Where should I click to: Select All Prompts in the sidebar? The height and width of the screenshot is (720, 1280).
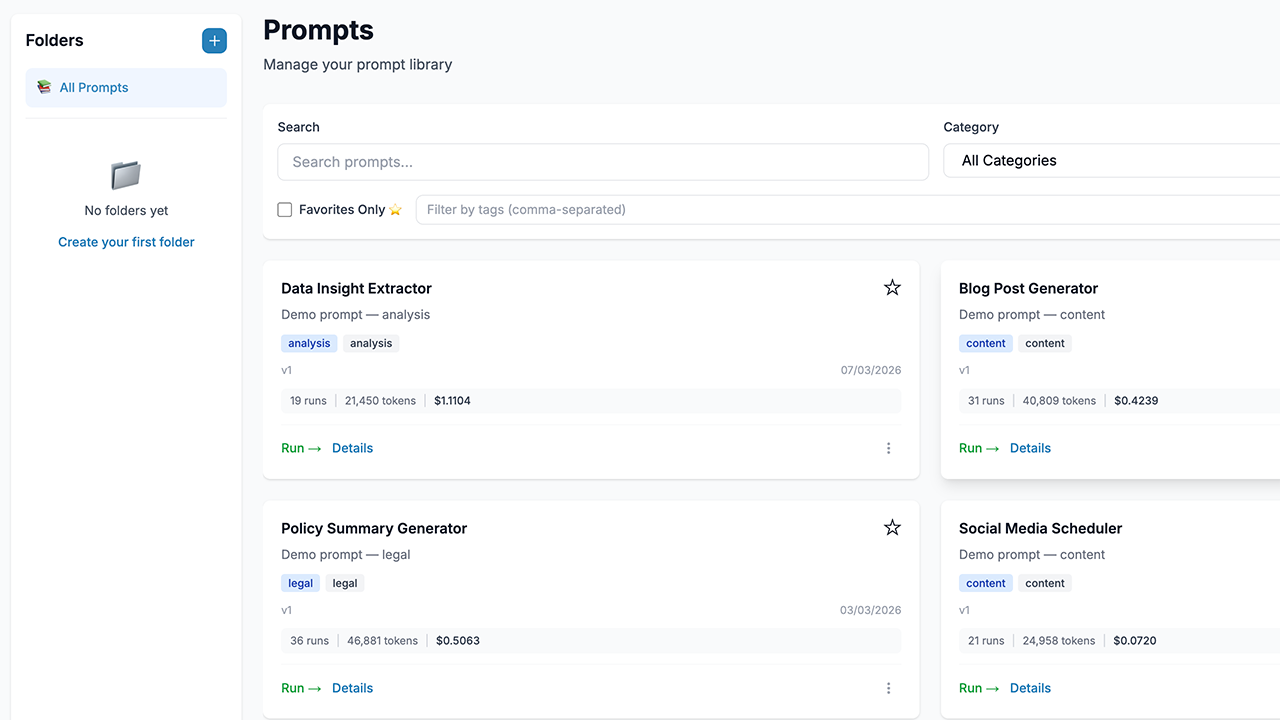coord(126,88)
